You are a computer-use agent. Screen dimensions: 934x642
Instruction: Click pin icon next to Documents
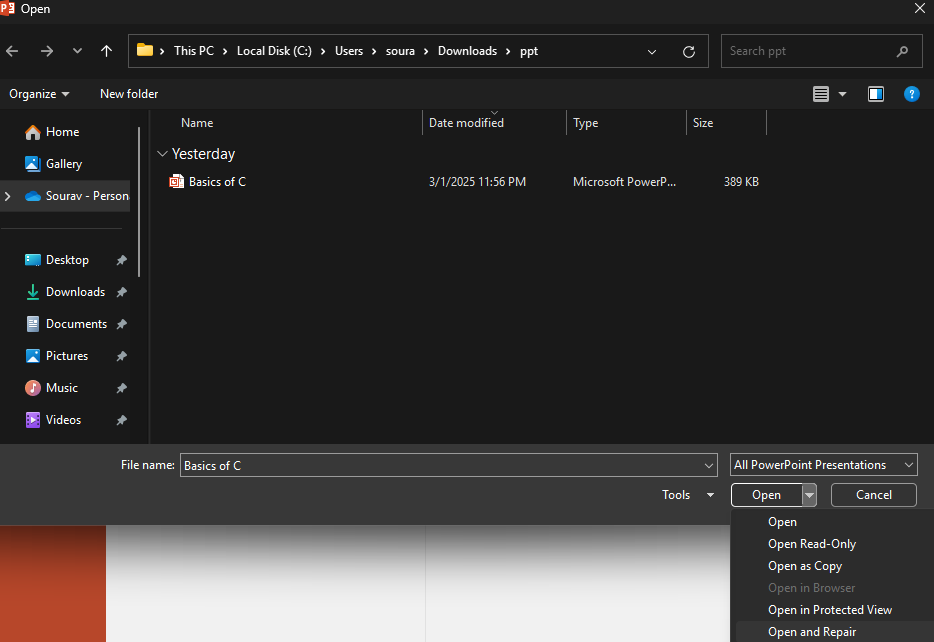(x=122, y=324)
